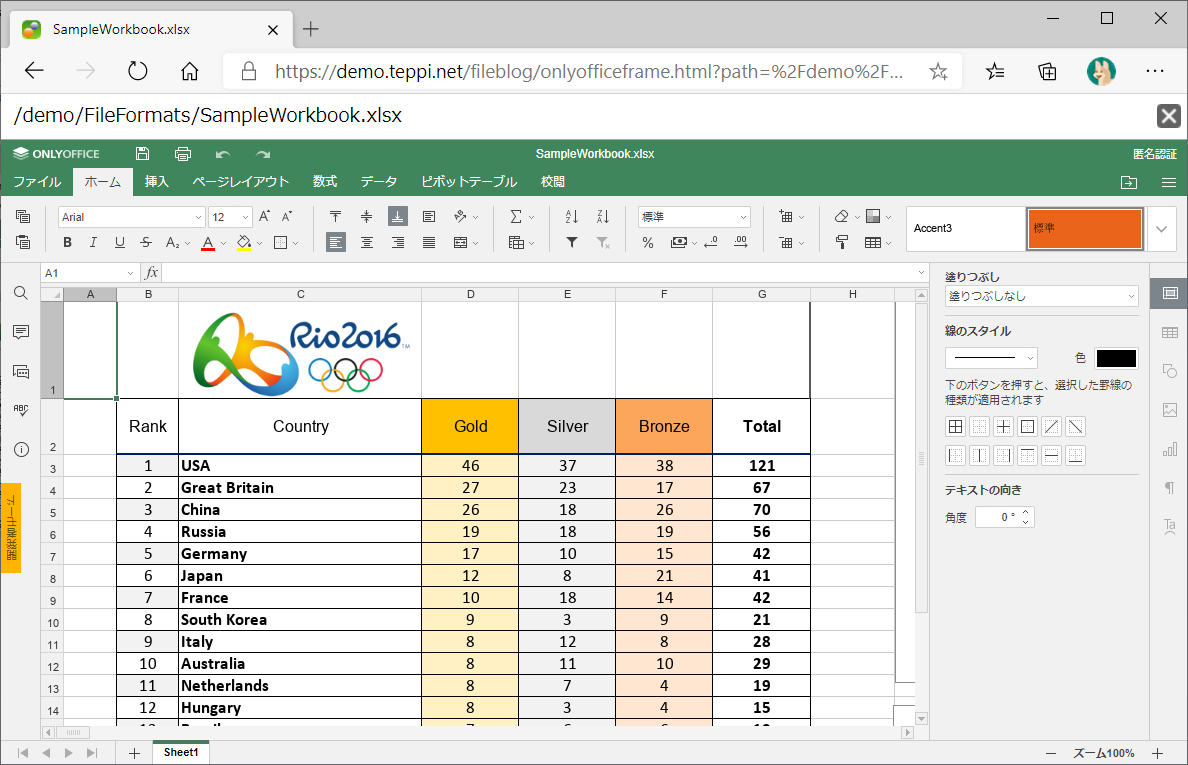Open the number format dropdown
Screen dimensions: 1188x765
click(x=742, y=217)
